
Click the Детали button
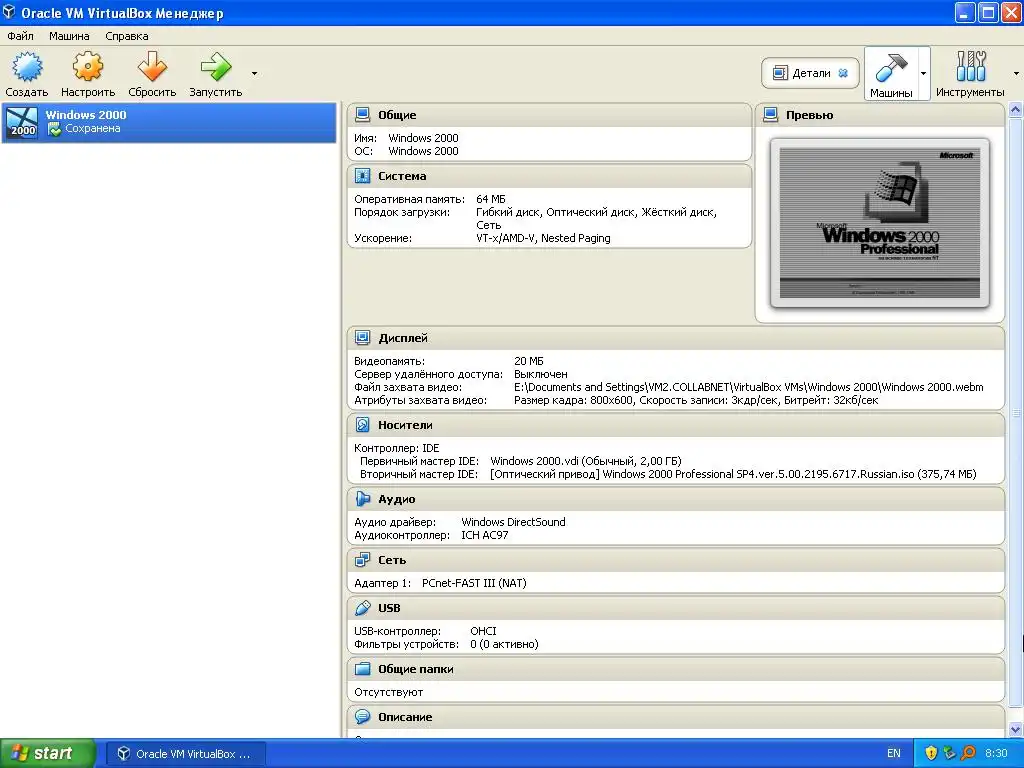(x=810, y=73)
